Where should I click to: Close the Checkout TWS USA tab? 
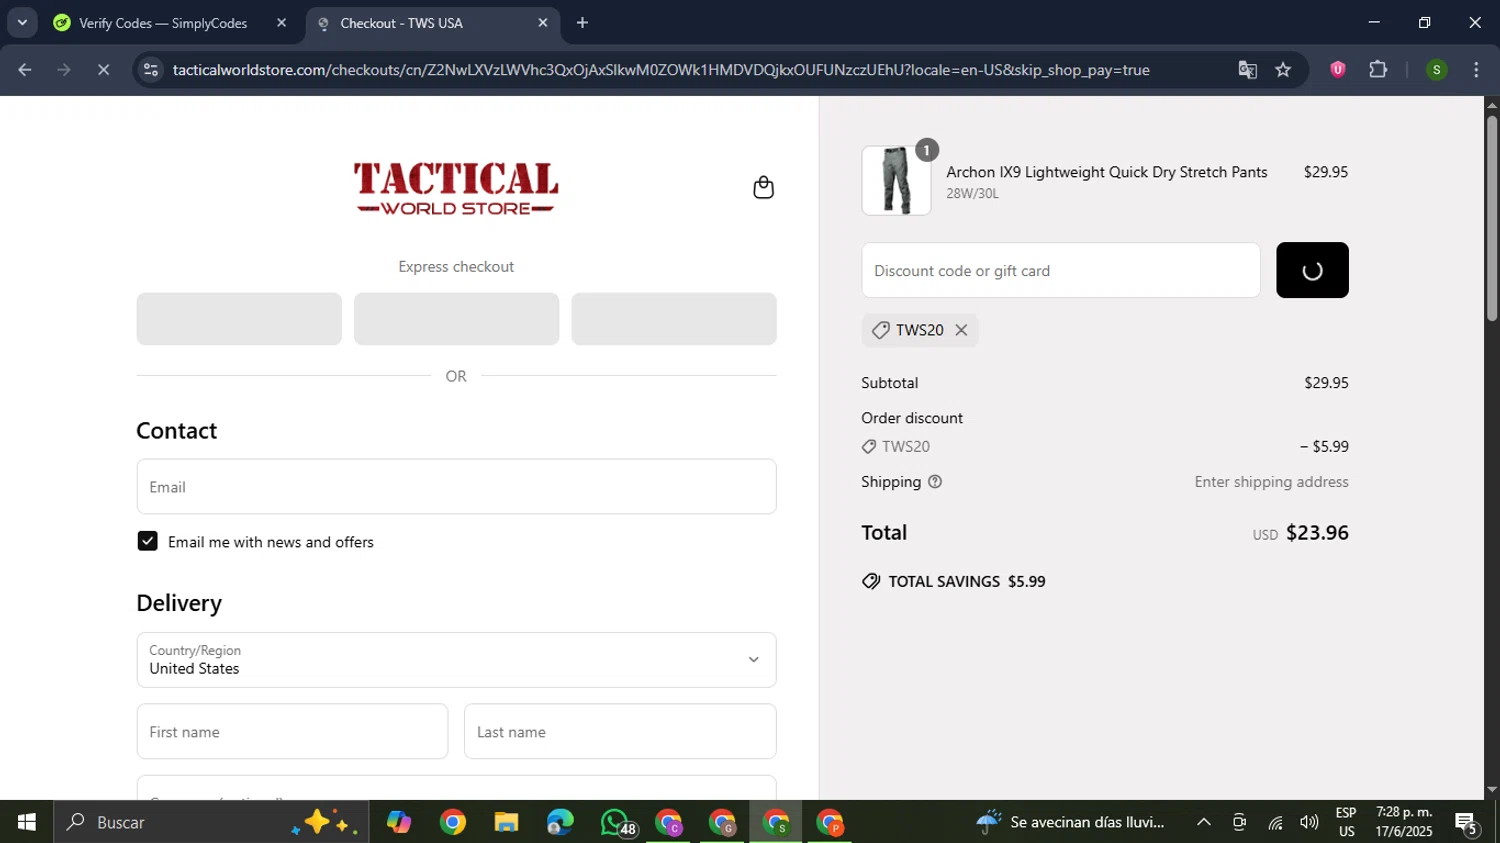(543, 23)
